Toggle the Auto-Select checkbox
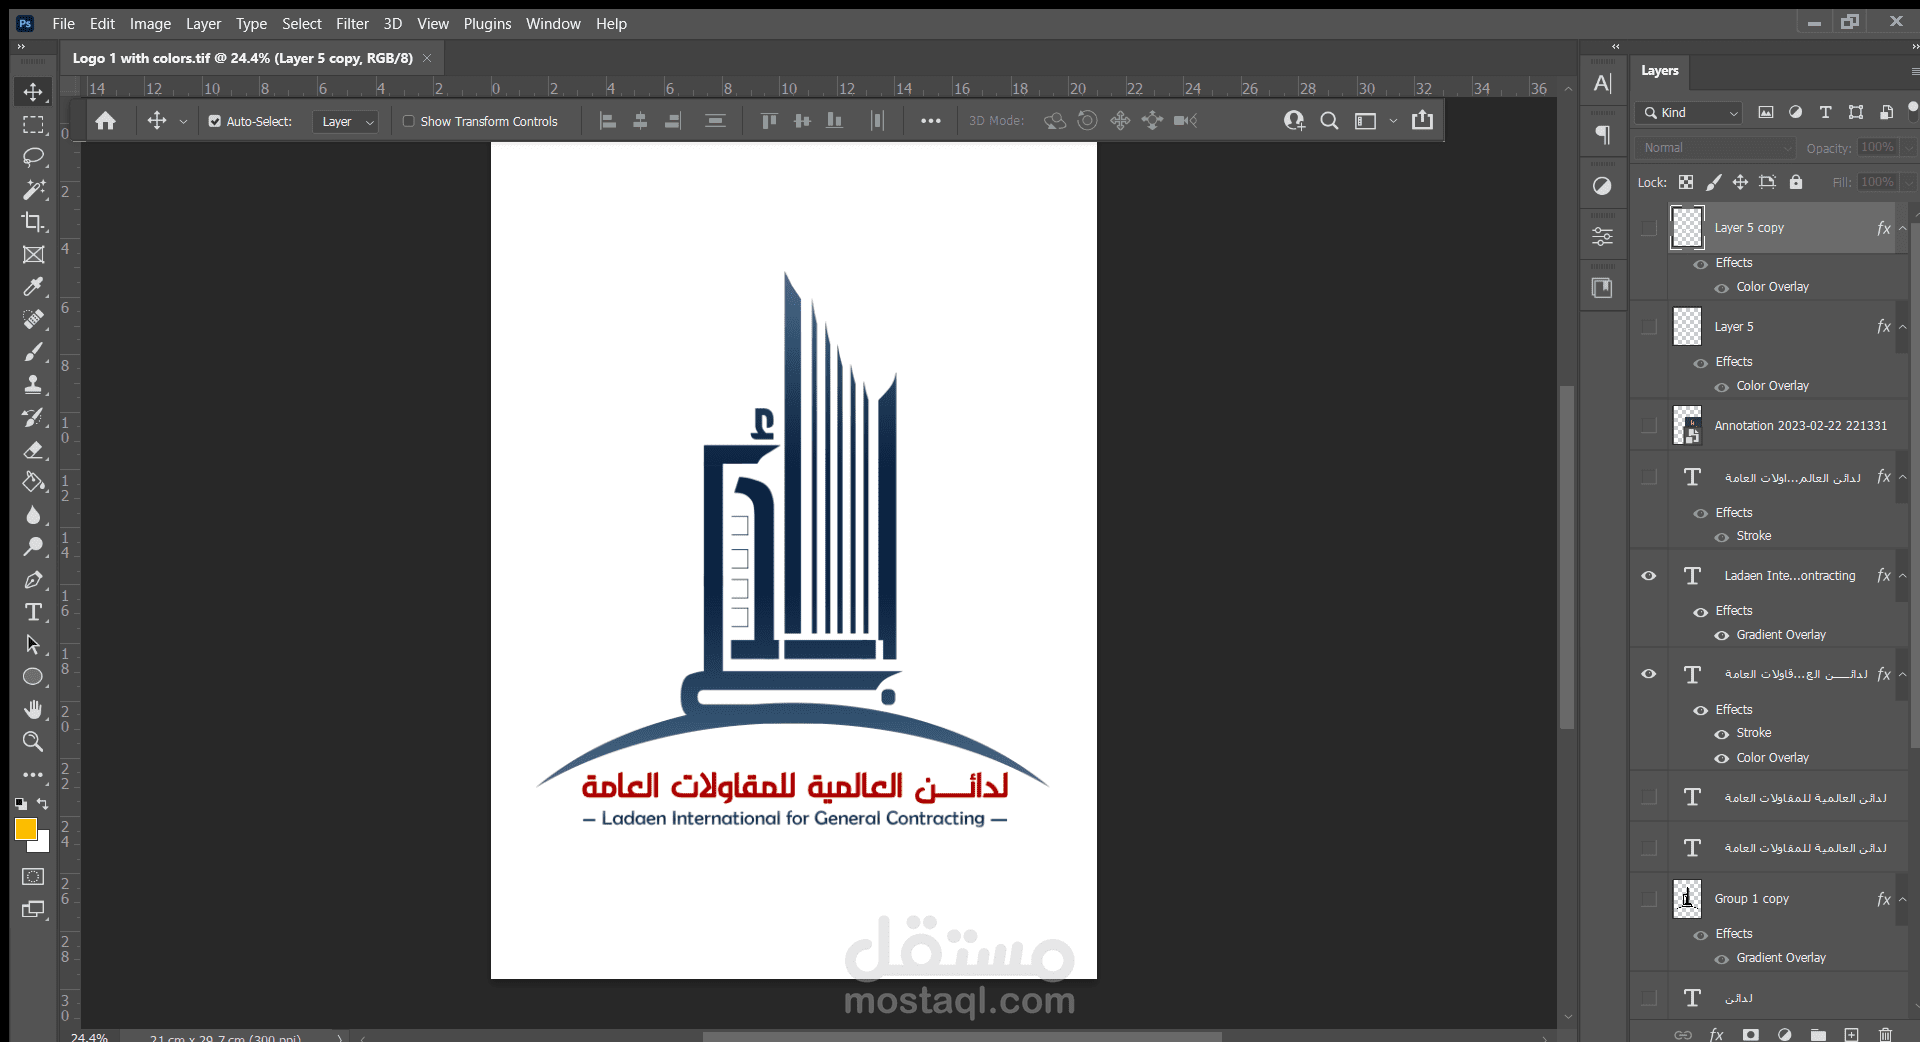Image resolution: width=1920 pixels, height=1042 pixels. pyautogui.click(x=214, y=121)
